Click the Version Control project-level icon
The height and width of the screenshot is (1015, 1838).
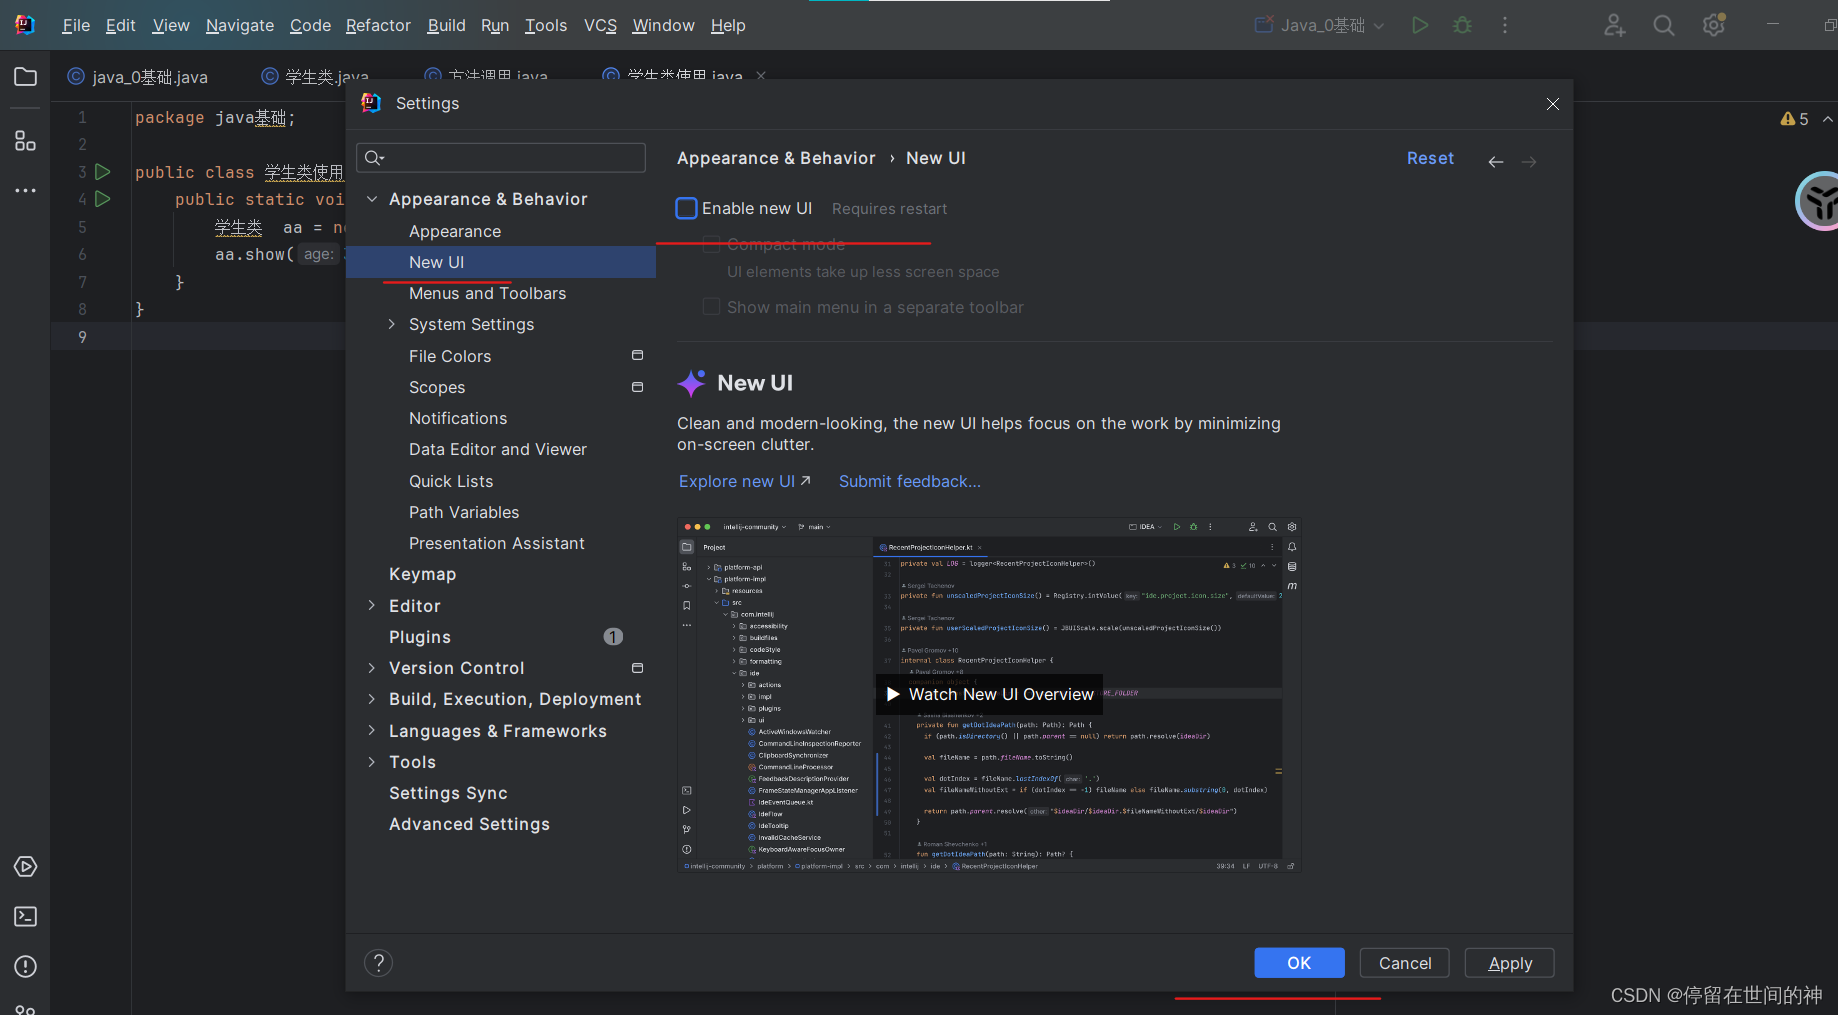tap(637, 668)
